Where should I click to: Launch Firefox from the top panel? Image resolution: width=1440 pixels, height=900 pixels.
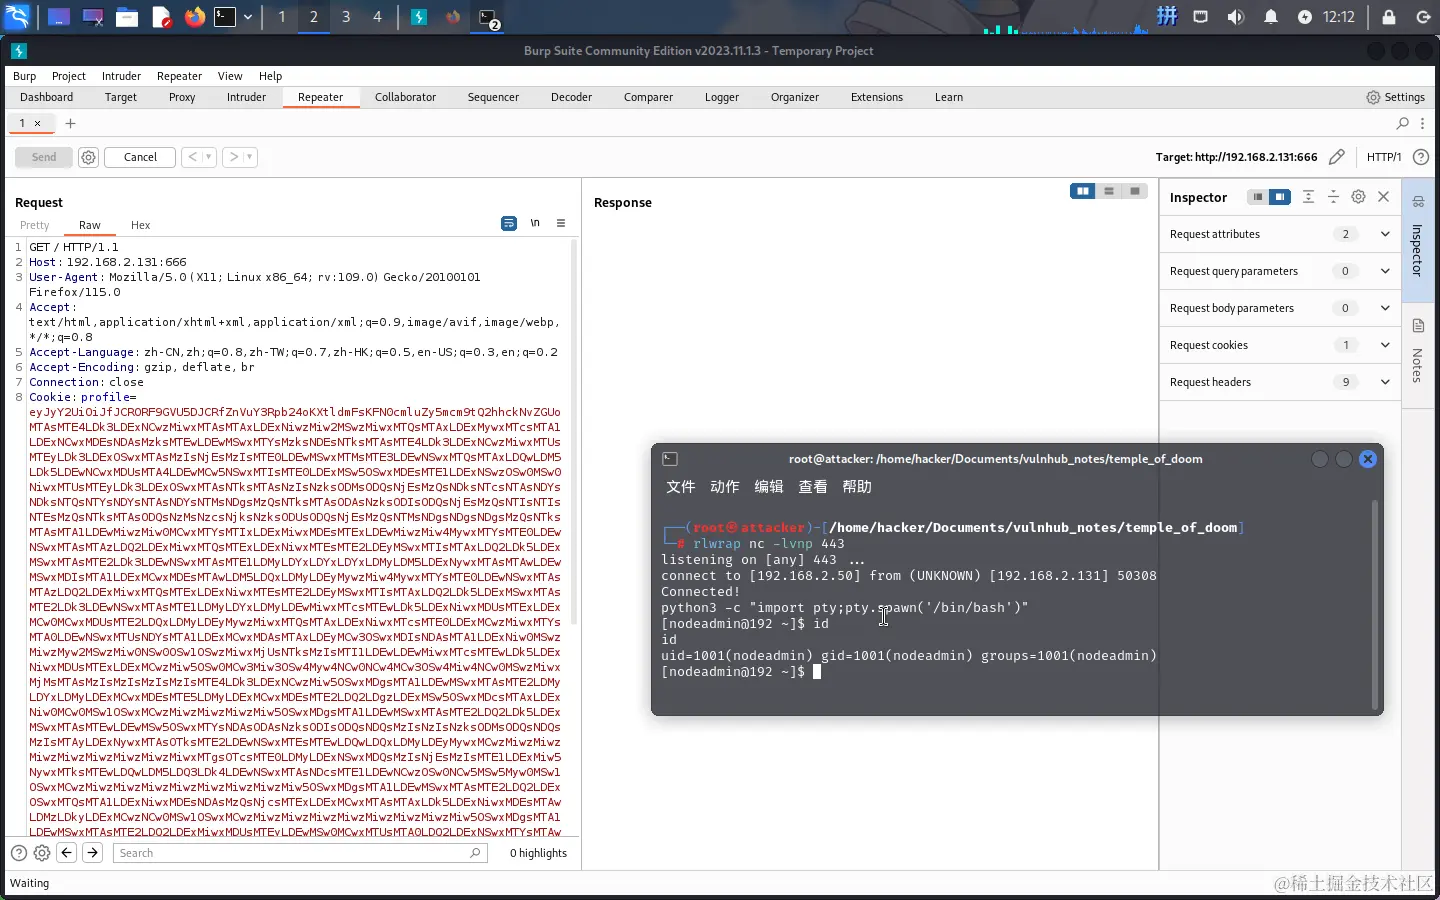[194, 17]
